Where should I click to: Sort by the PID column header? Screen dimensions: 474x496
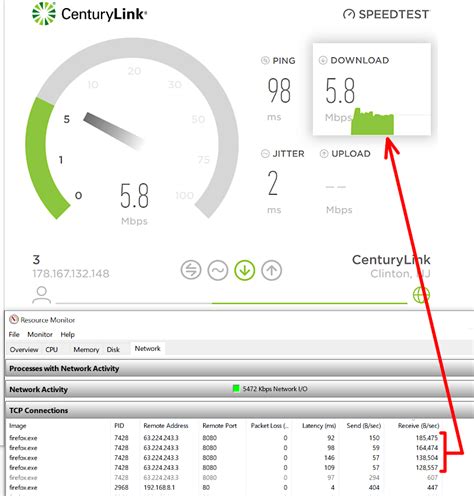[x=119, y=426]
